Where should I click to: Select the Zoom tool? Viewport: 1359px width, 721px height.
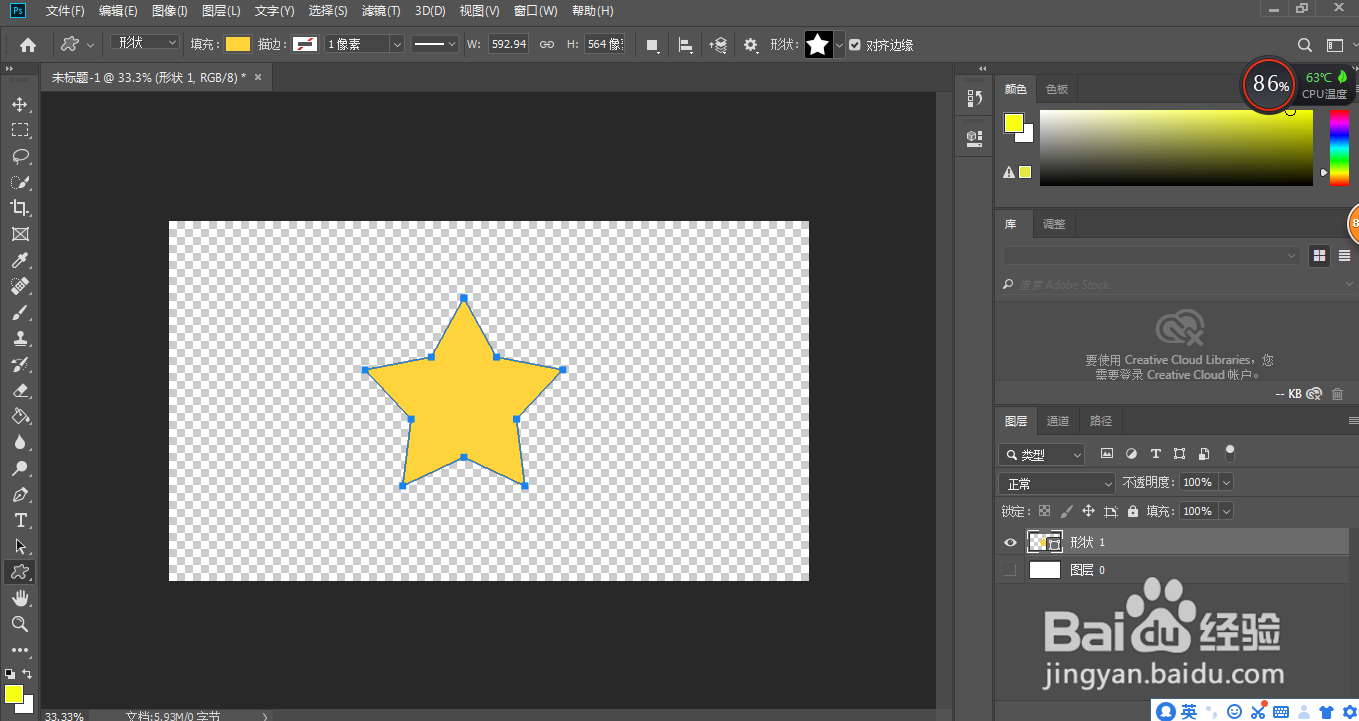pyautogui.click(x=20, y=624)
